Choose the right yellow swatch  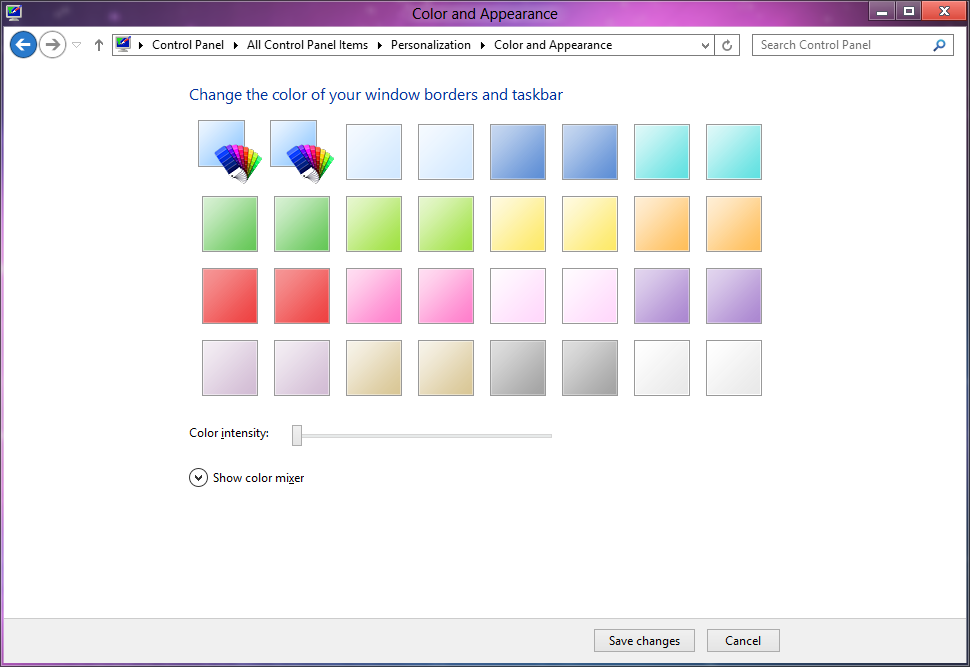click(590, 224)
